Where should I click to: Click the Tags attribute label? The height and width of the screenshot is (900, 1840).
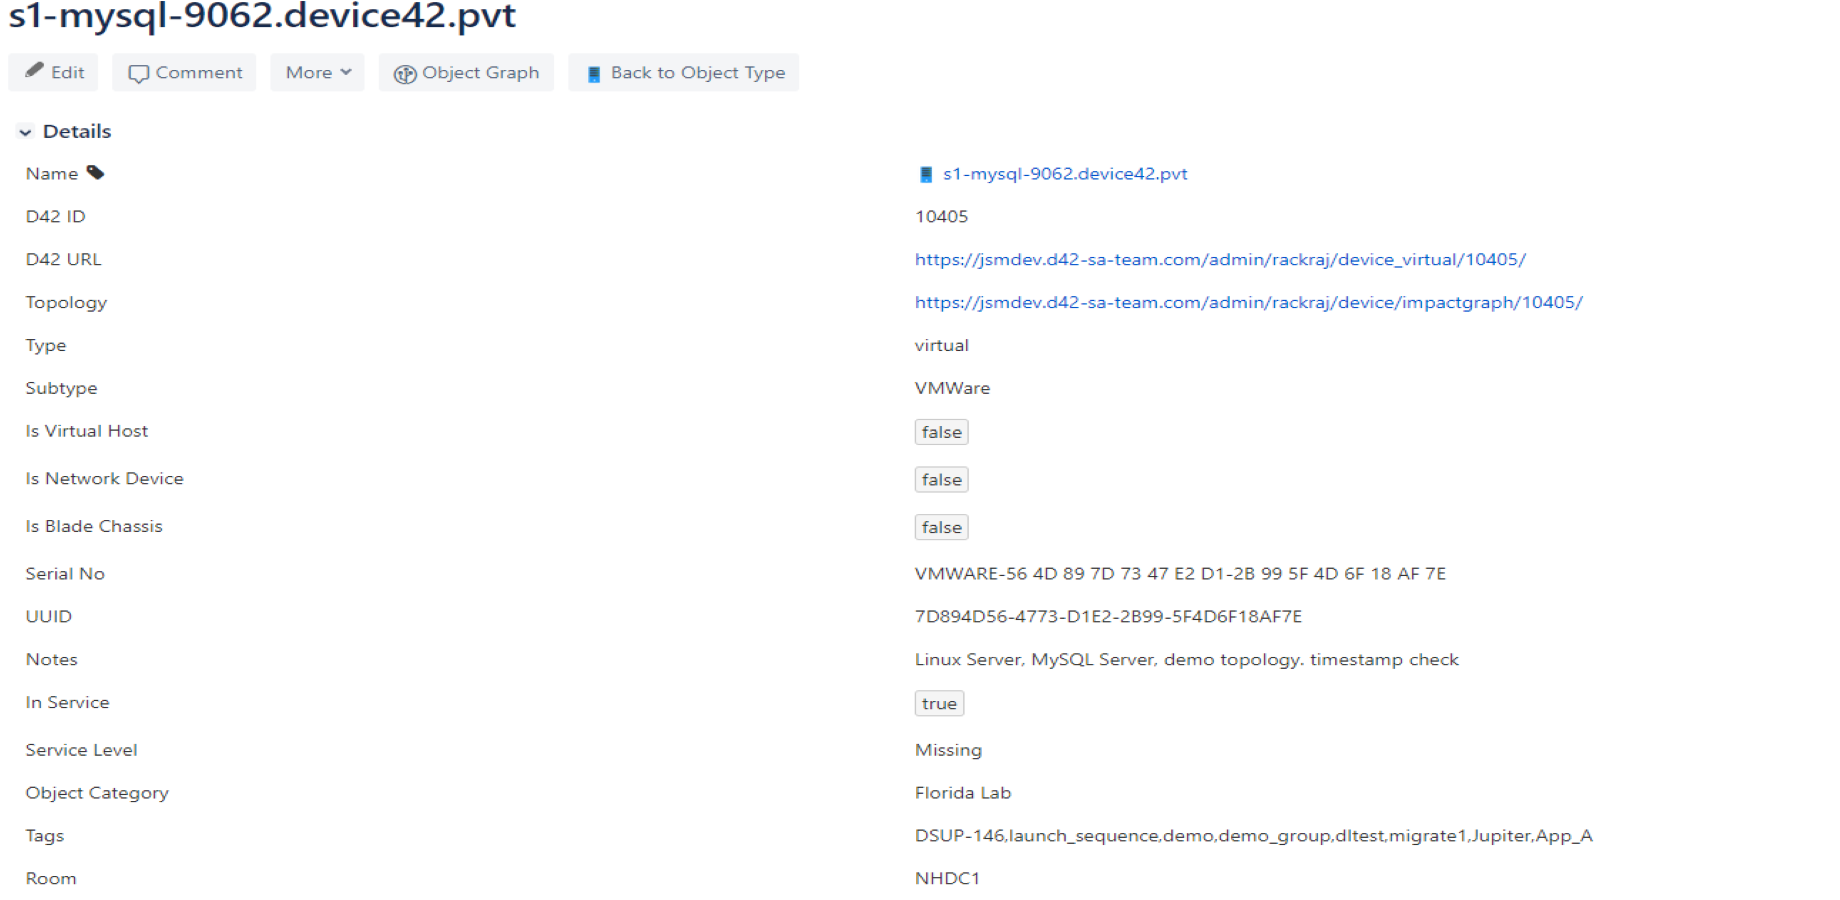(x=44, y=836)
